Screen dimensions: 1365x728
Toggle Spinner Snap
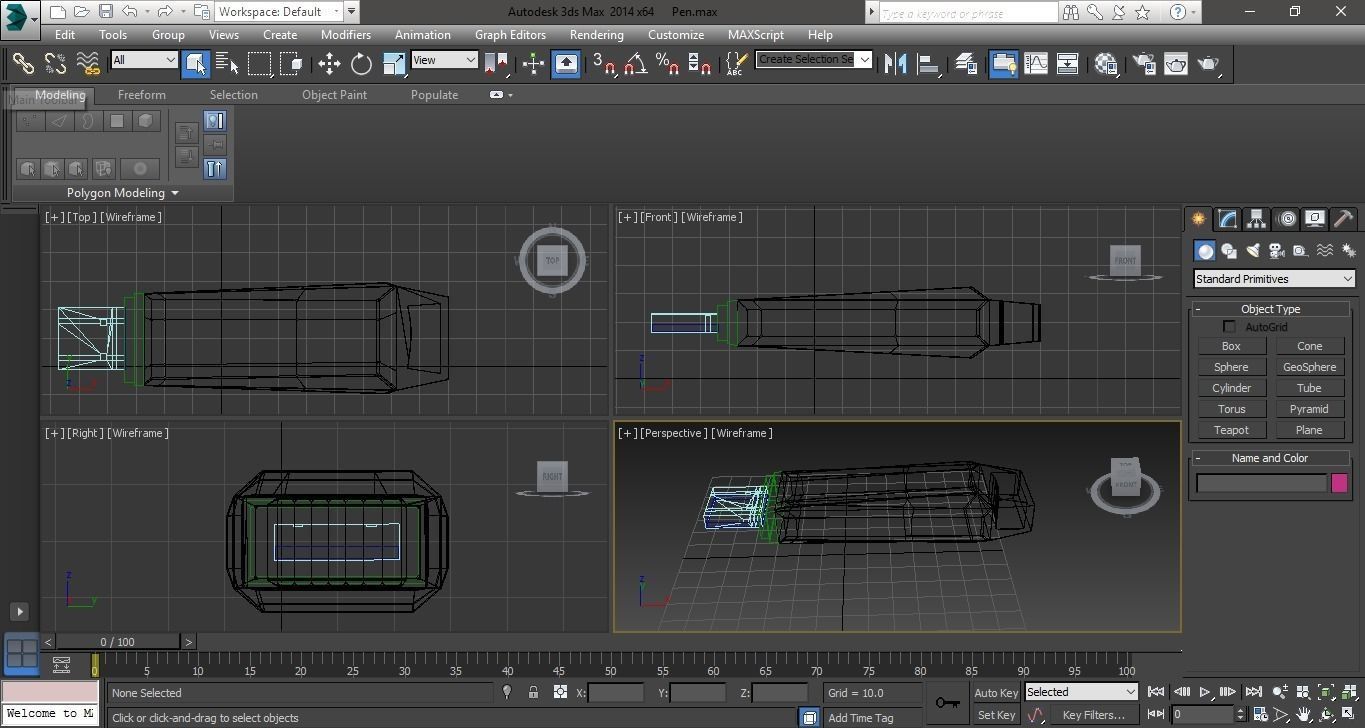[x=701, y=63]
